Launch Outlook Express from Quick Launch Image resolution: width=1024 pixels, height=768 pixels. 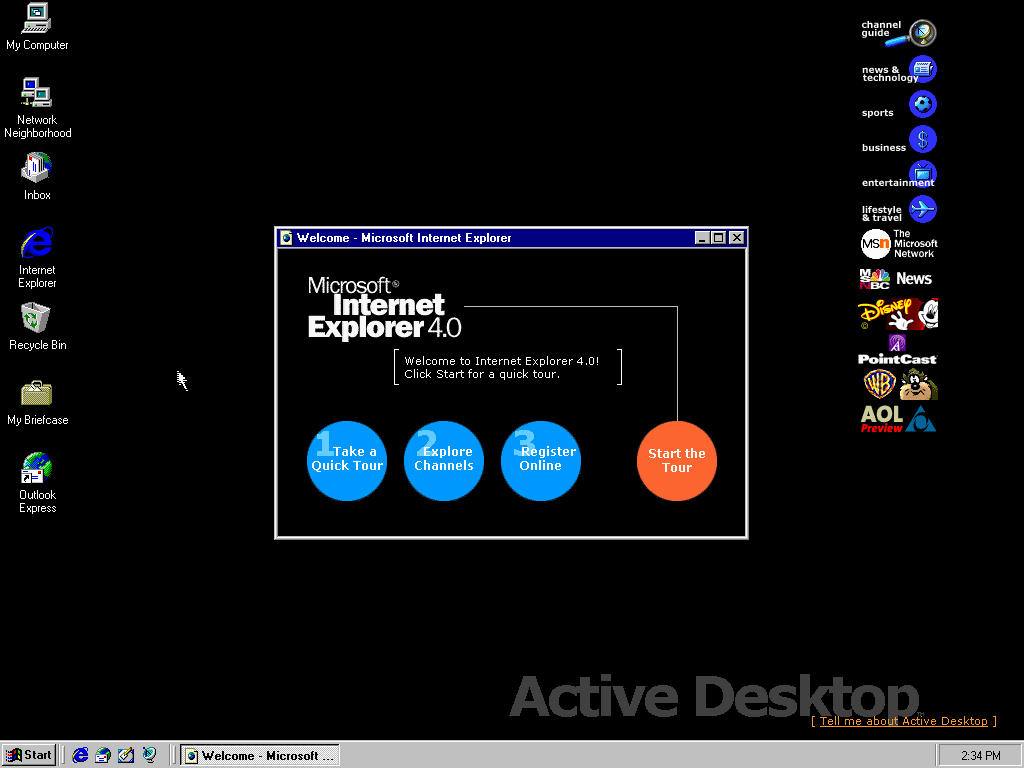(x=103, y=756)
